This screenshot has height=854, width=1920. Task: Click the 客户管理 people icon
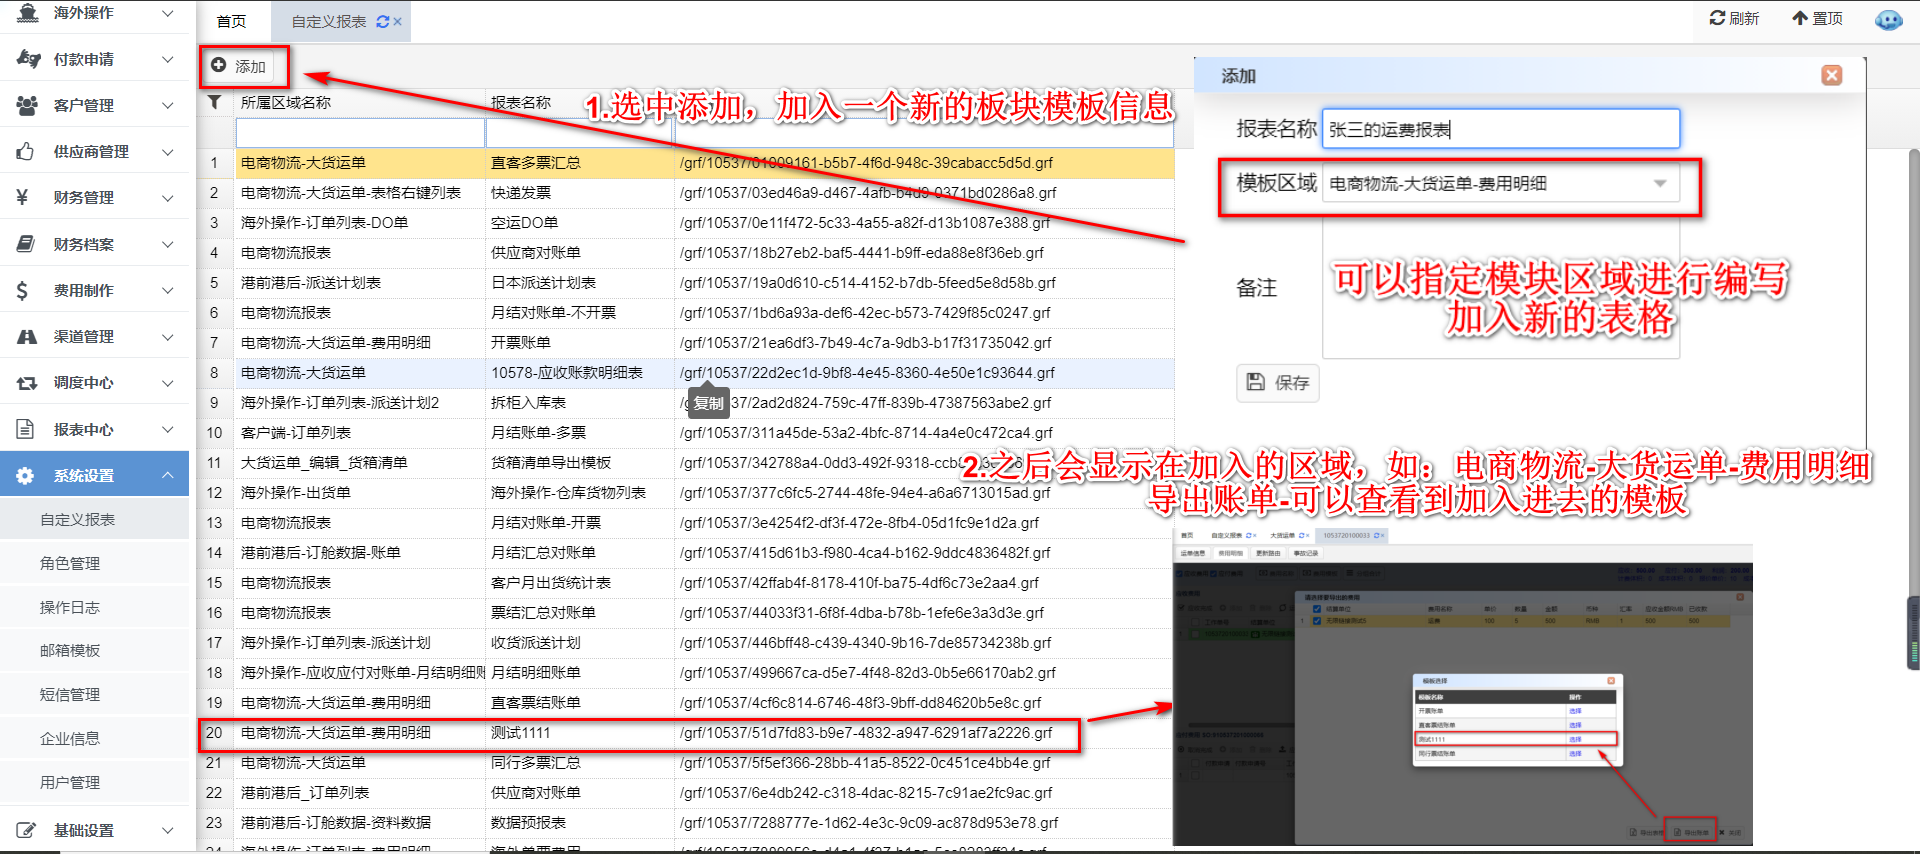click(28, 105)
